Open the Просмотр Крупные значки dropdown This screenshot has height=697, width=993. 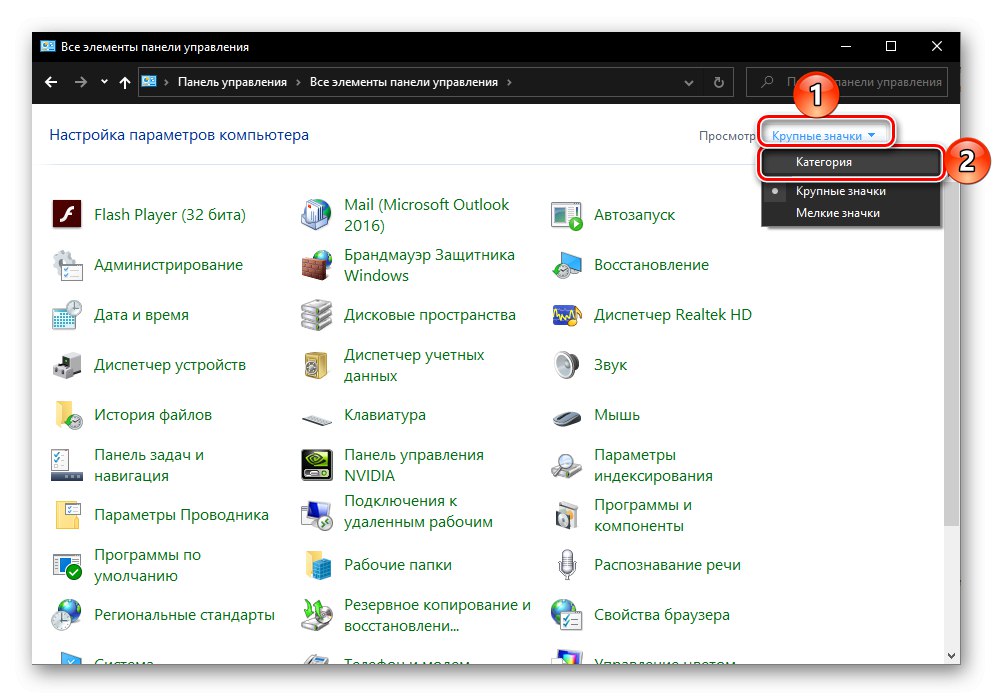coord(823,135)
